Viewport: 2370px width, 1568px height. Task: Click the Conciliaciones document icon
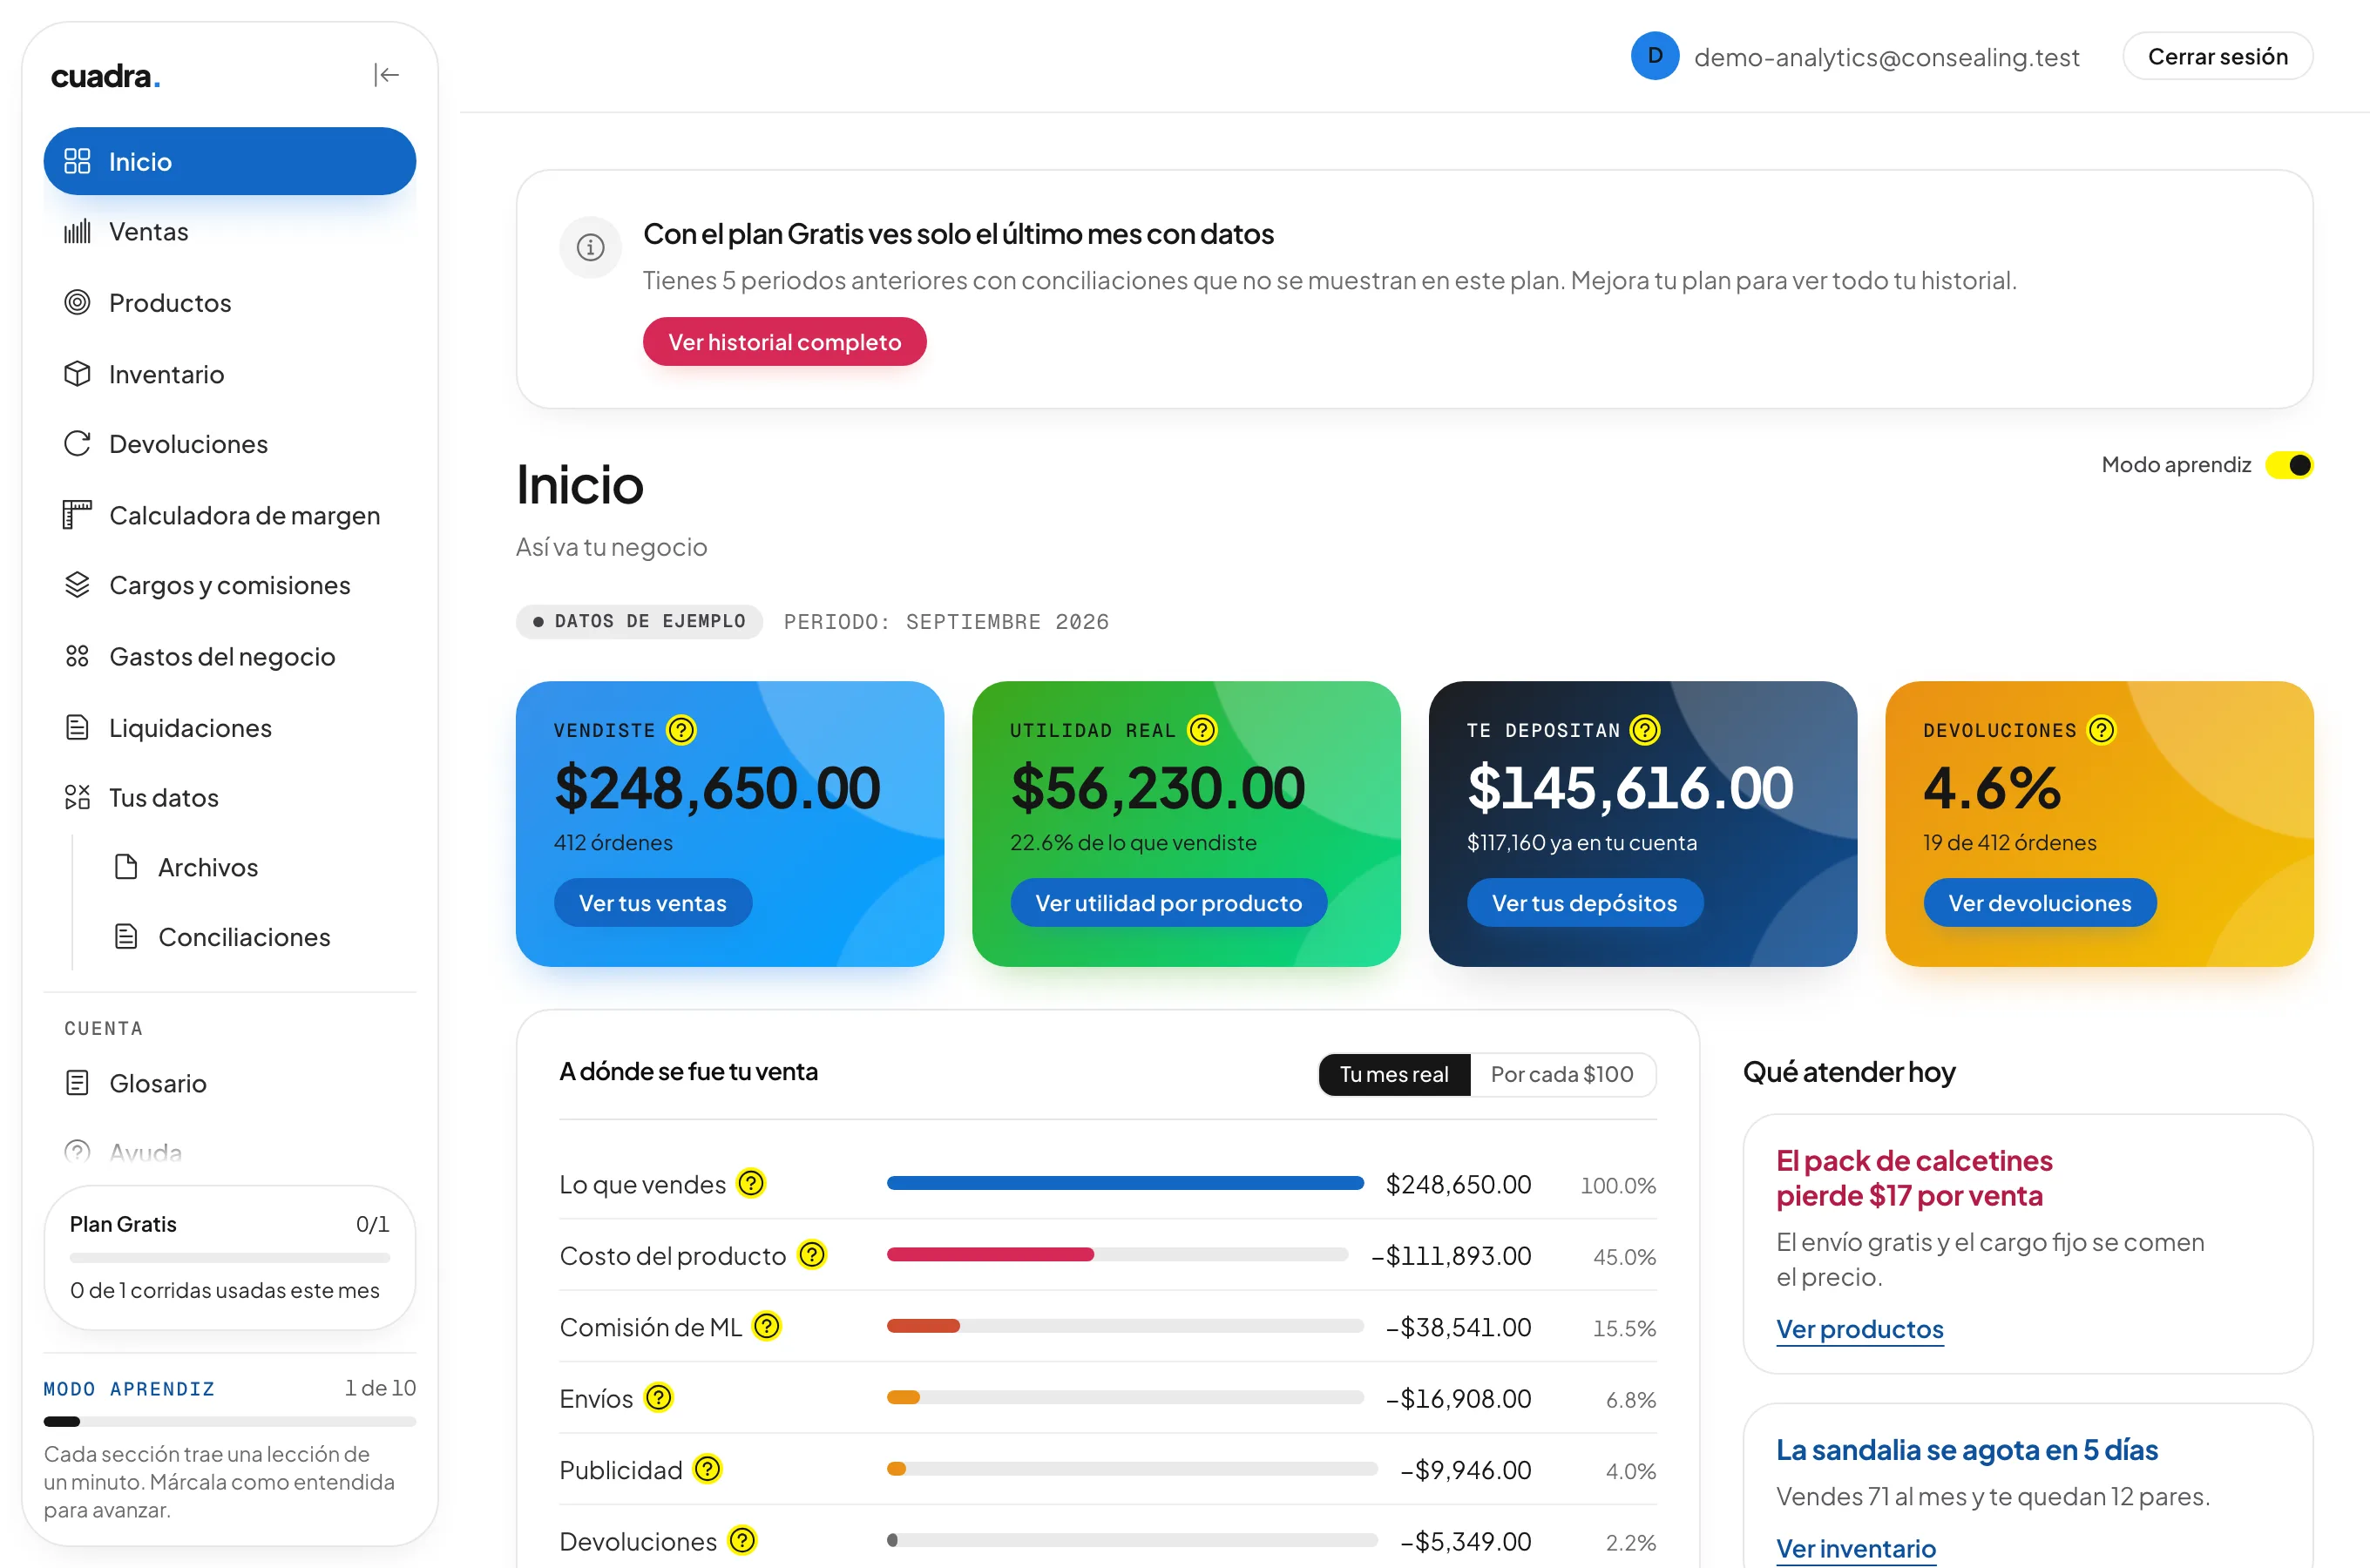(126, 937)
